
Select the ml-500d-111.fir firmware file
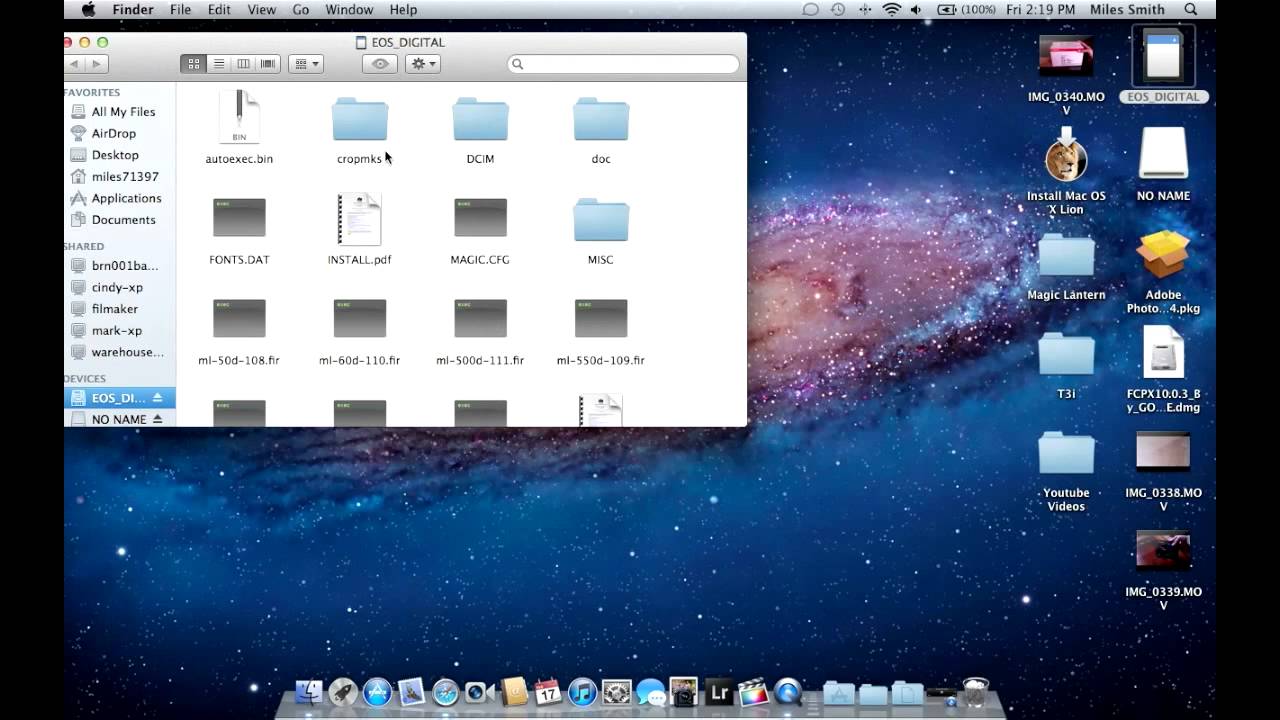480,318
